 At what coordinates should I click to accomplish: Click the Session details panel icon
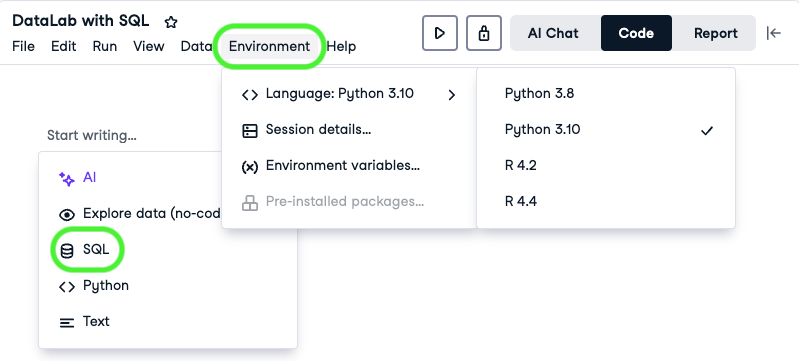pos(250,131)
